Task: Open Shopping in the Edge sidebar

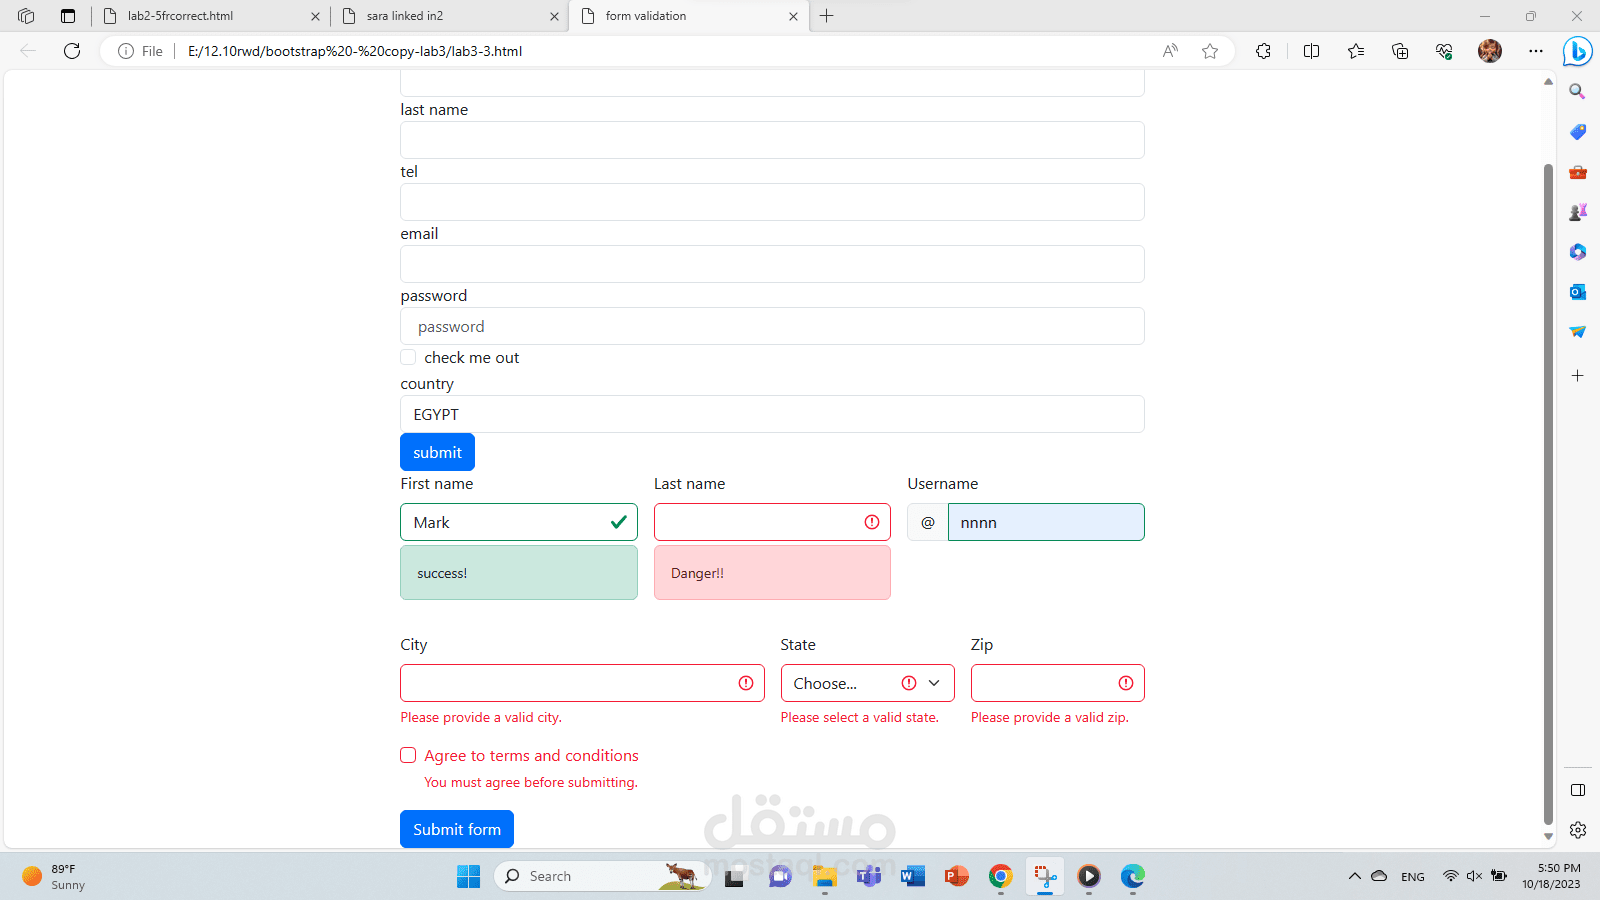Action: 1577,131
